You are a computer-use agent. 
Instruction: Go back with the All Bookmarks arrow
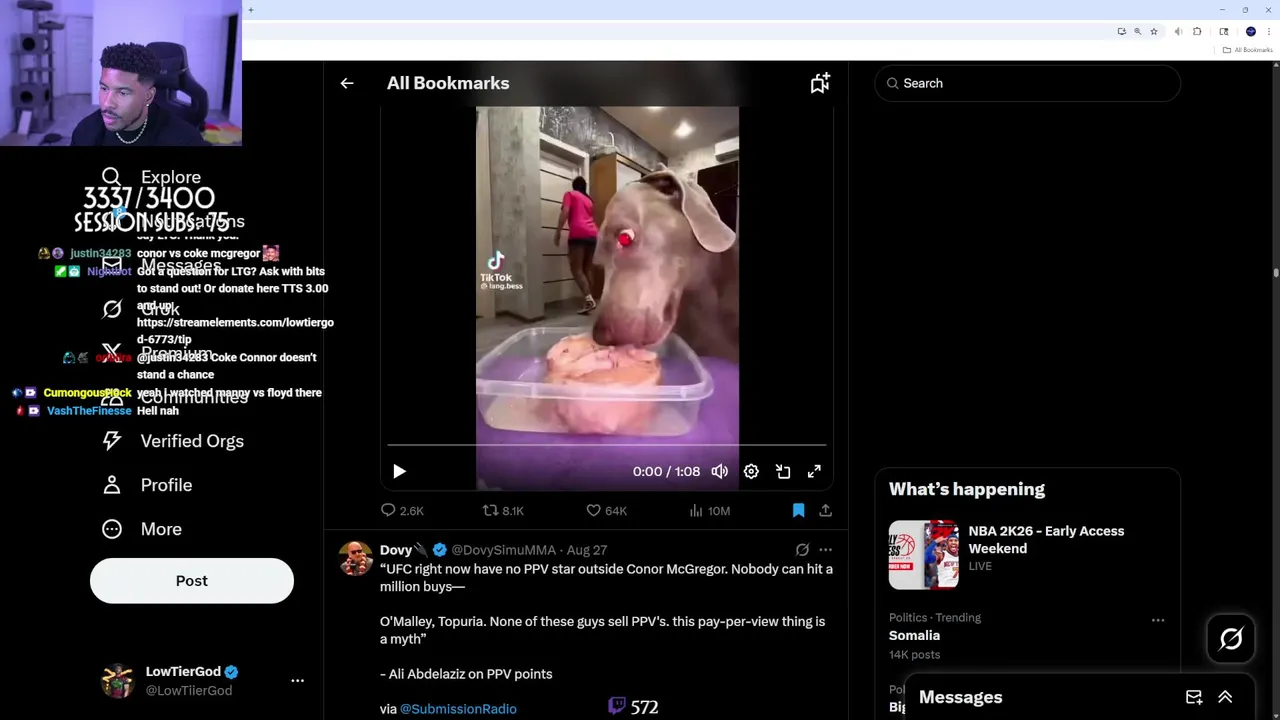click(x=346, y=83)
